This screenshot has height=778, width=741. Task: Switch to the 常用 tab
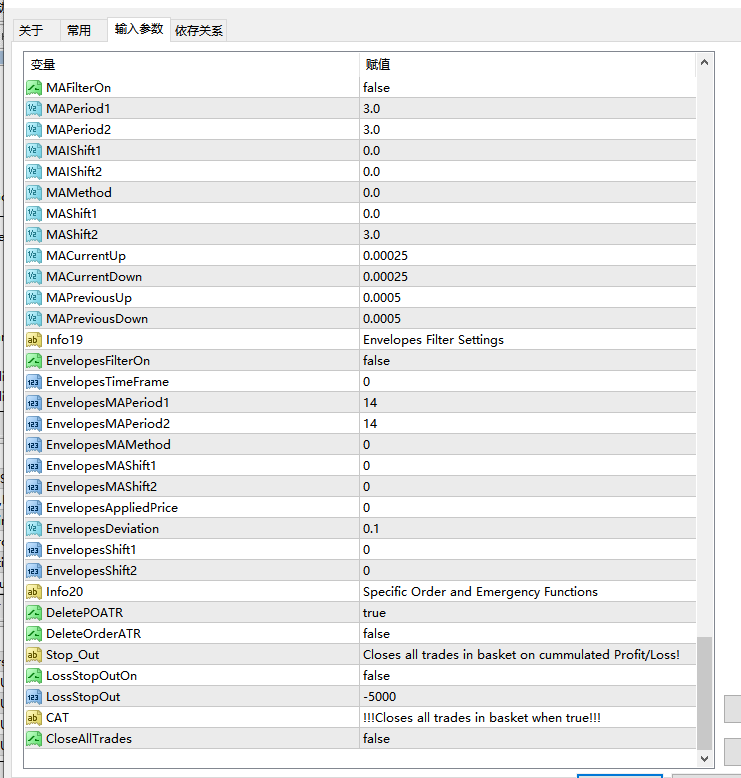(83, 31)
